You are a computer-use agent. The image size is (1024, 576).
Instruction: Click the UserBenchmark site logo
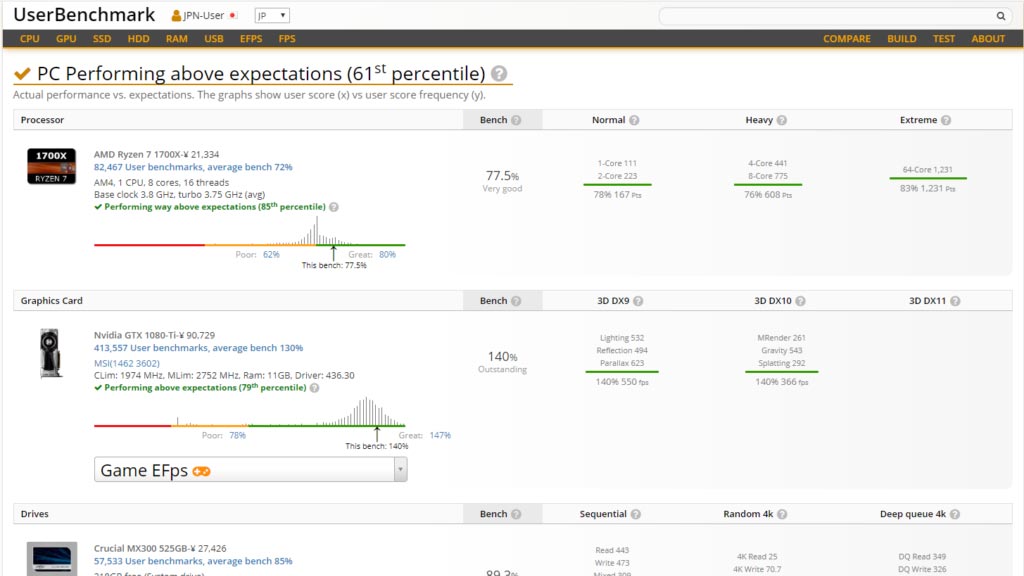84,15
